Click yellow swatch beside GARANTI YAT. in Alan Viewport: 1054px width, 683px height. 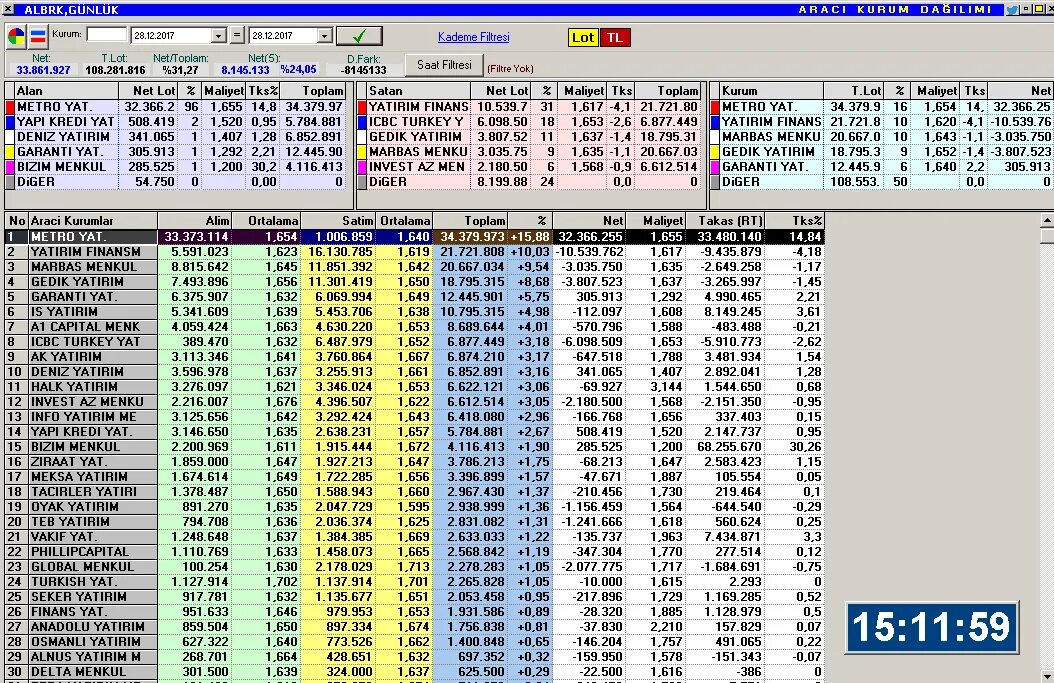tap(10, 152)
